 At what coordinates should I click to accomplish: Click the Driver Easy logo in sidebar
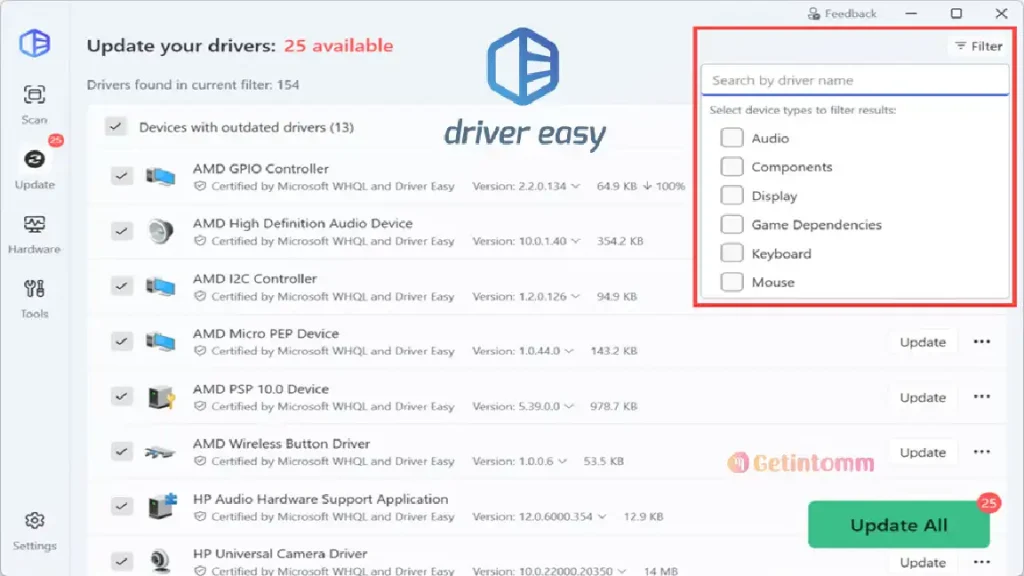click(35, 43)
